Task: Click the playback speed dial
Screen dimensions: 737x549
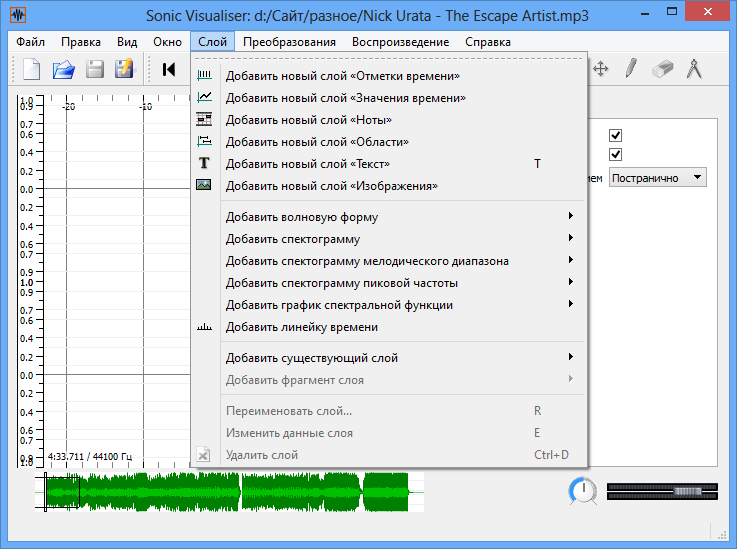Action: coord(583,491)
